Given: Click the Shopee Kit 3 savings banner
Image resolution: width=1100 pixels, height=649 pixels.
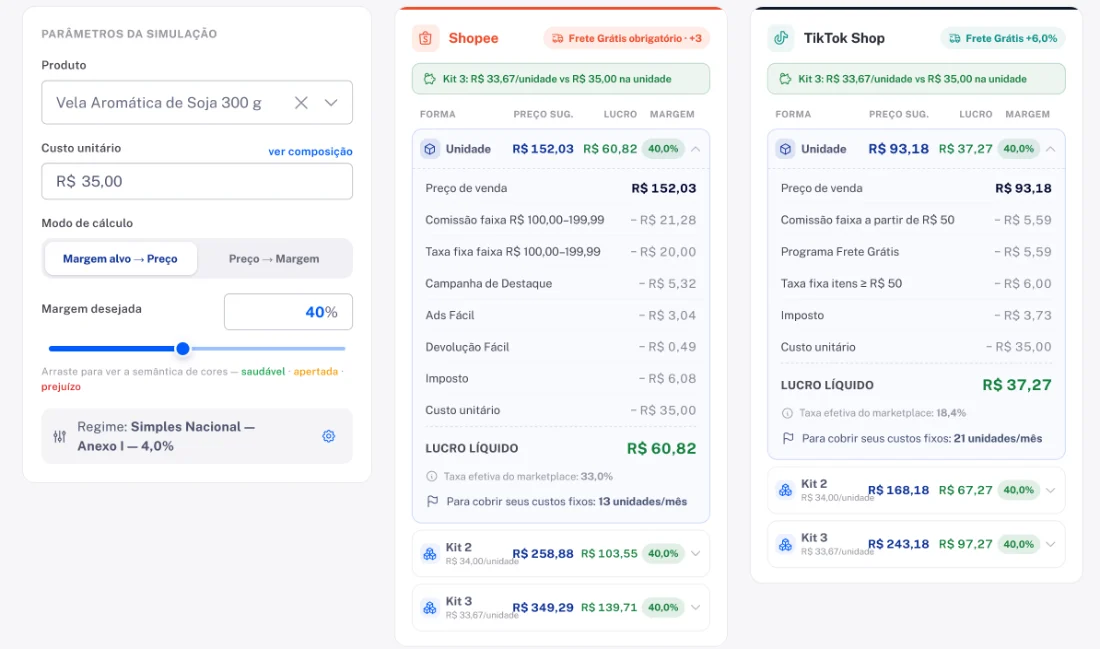Looking at the screenshot, I should click(561, 79).
